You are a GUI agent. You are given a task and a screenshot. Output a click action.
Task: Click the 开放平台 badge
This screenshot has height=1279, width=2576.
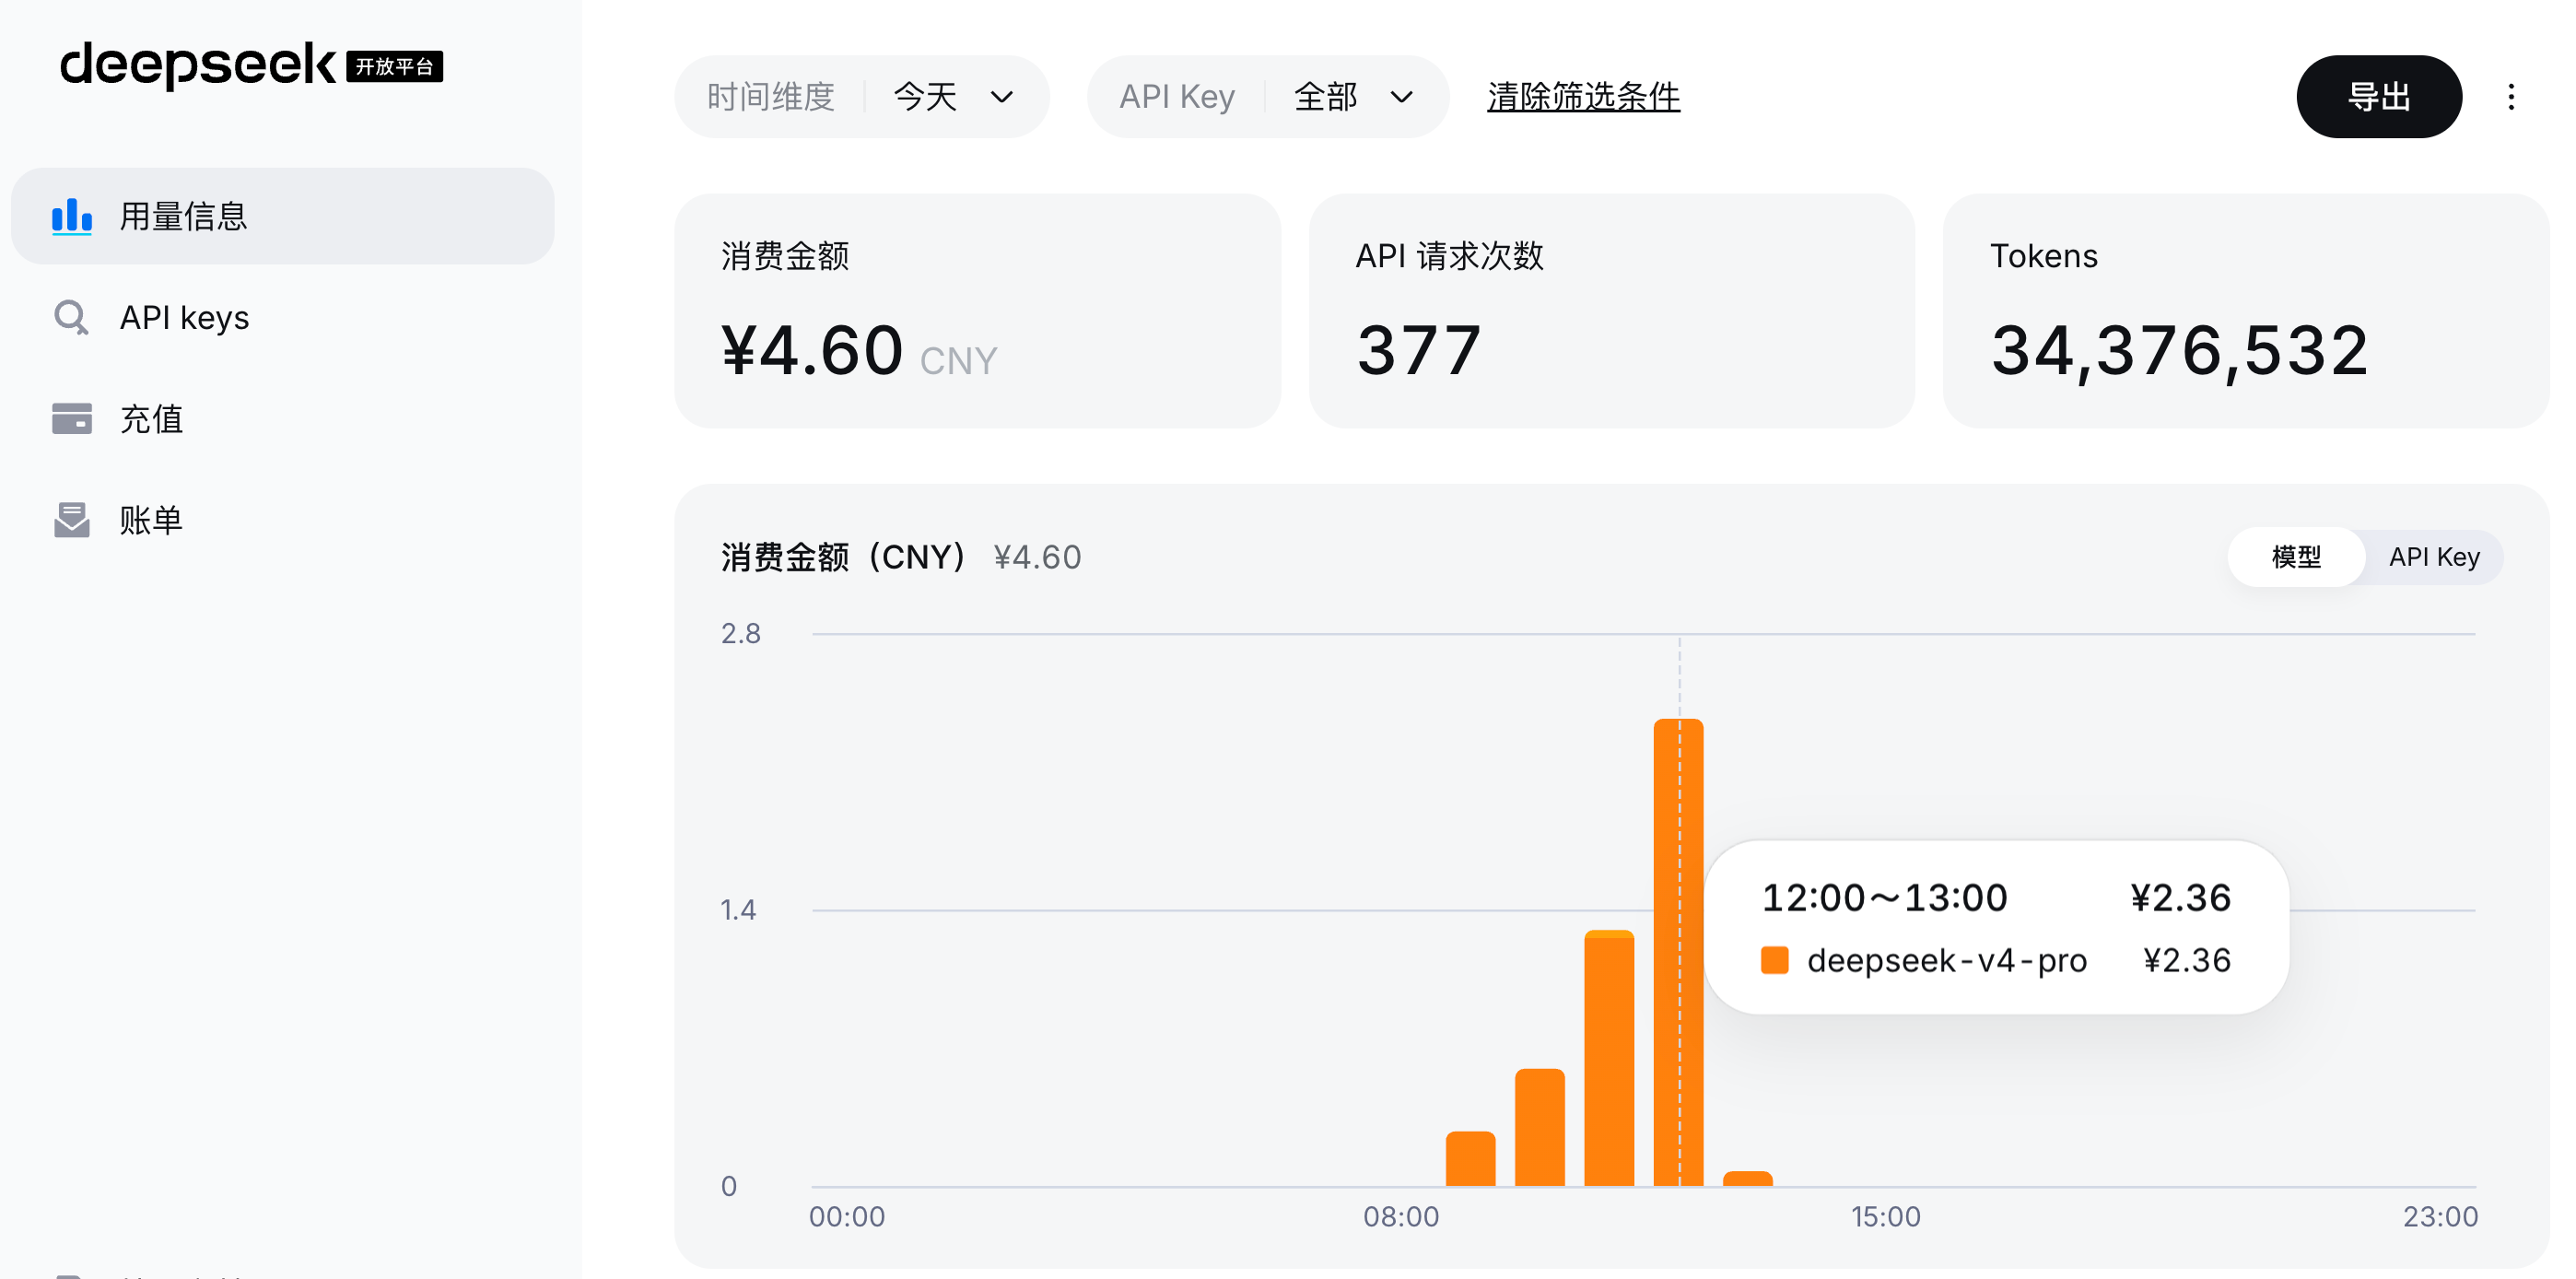point(394,67)
